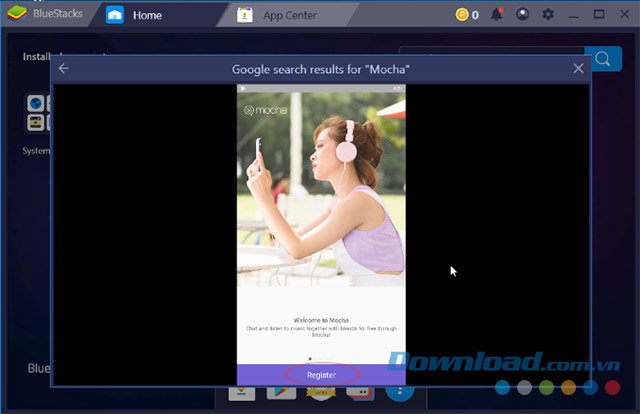Click the blue search magnifier button
The height and width of the screenshot is (414, 640).
click(603, 59)
